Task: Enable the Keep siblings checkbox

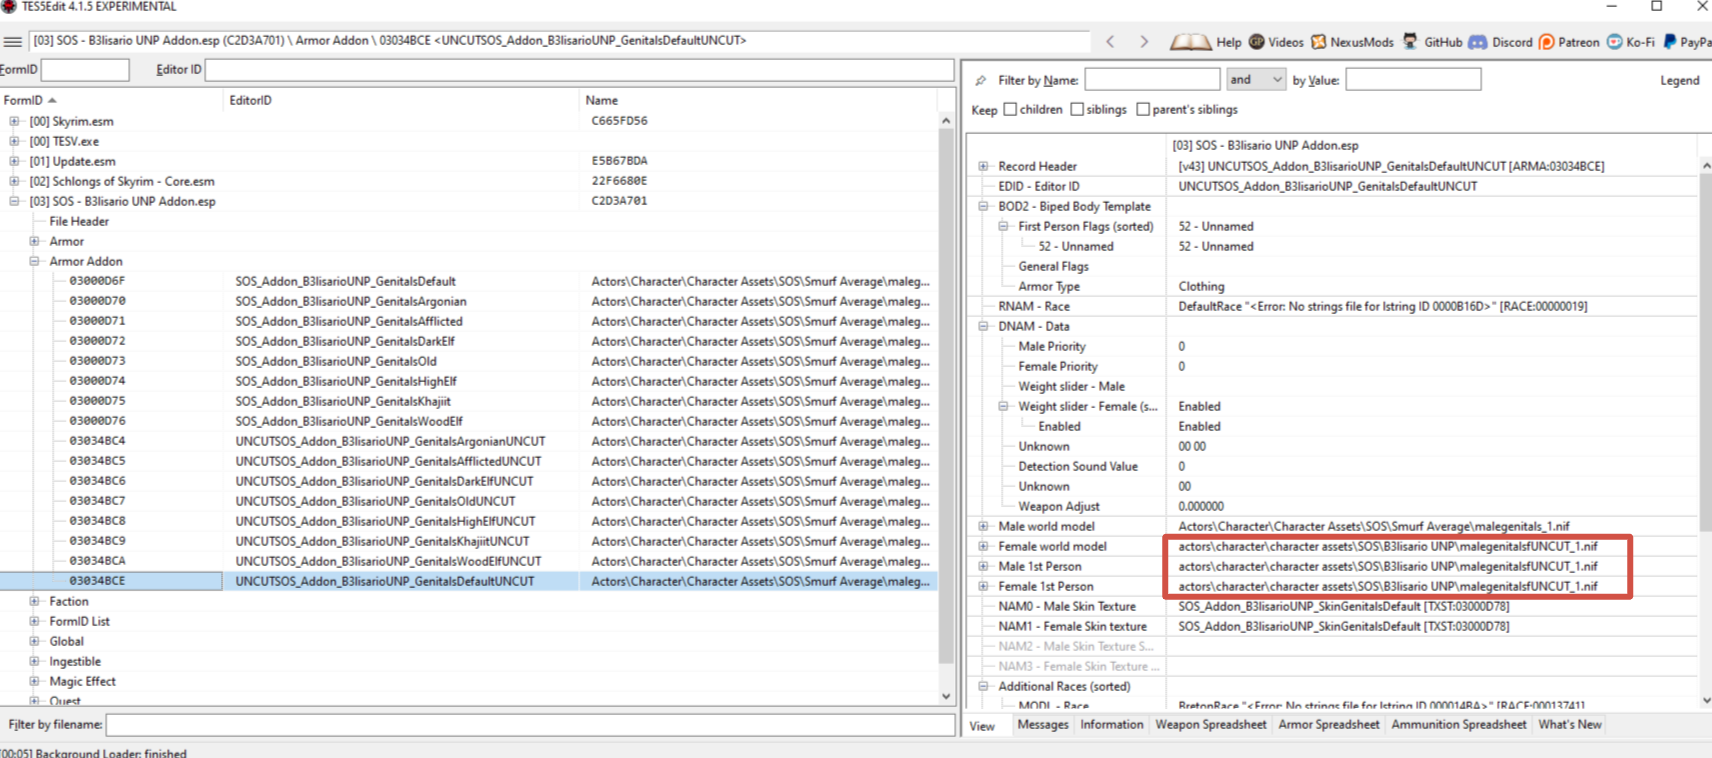Action: point(1077,109)
